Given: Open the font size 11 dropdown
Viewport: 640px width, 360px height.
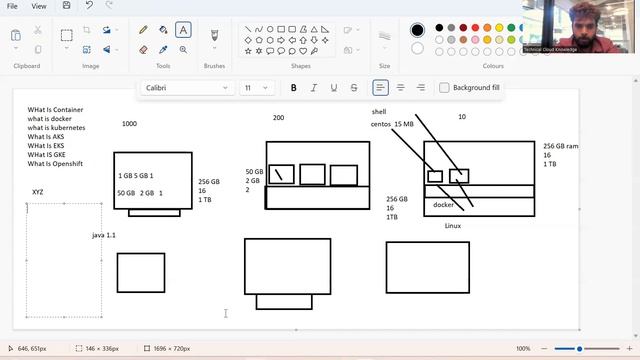Looking at the screenshot, I should coord(257,88).
